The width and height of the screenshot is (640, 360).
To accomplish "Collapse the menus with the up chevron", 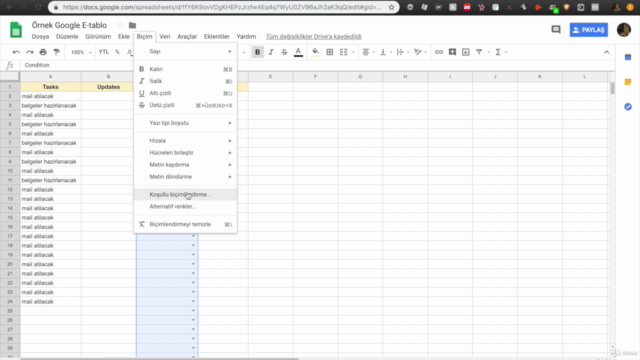I will click(x=607, y=52).
